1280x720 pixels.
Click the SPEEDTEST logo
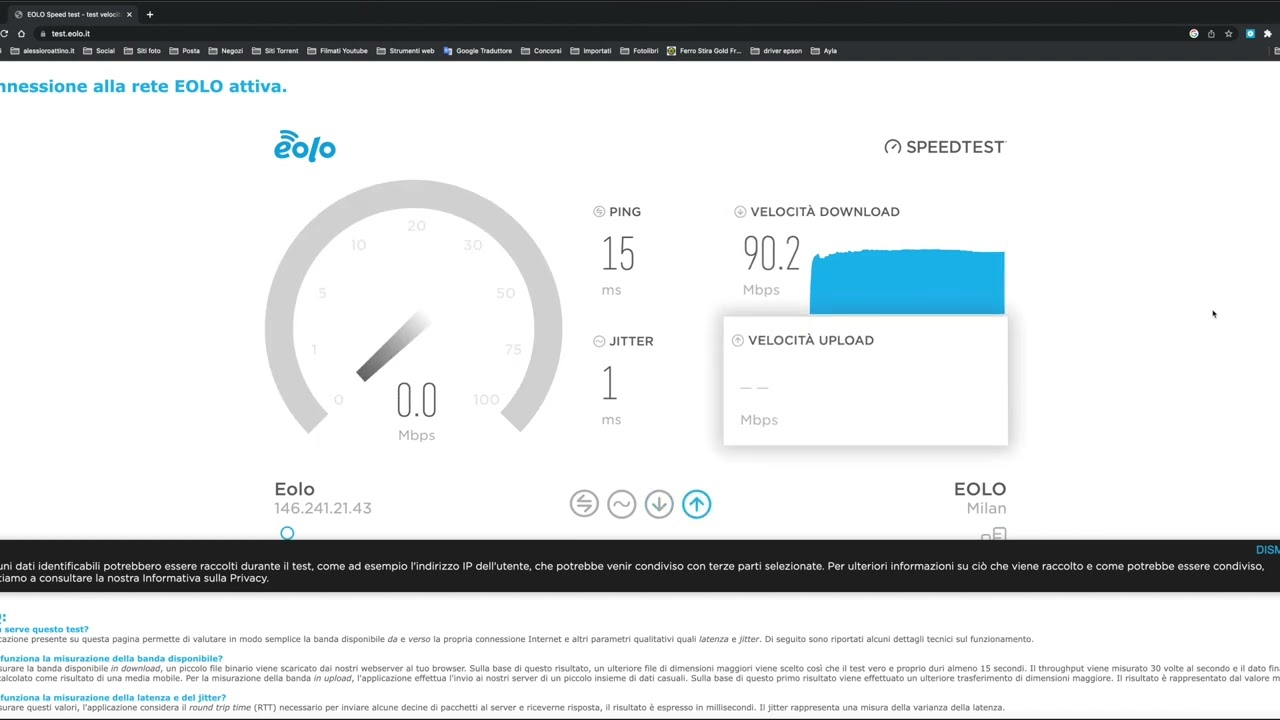[x=944, y=147]
